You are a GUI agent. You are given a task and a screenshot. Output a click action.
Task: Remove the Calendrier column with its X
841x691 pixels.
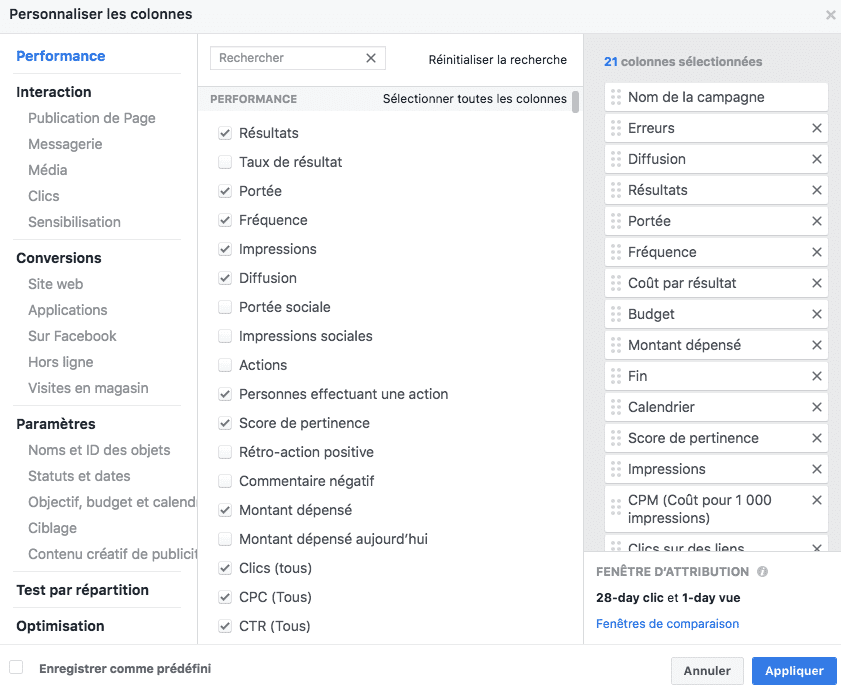[817, 406]
